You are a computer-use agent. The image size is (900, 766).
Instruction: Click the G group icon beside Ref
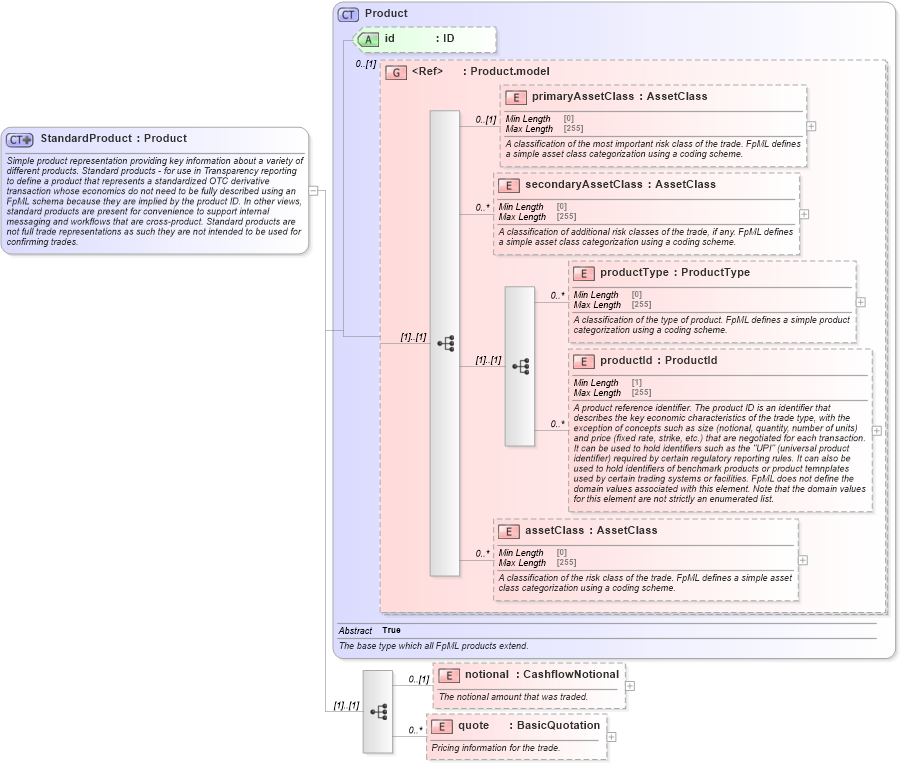tap(396, 72)
